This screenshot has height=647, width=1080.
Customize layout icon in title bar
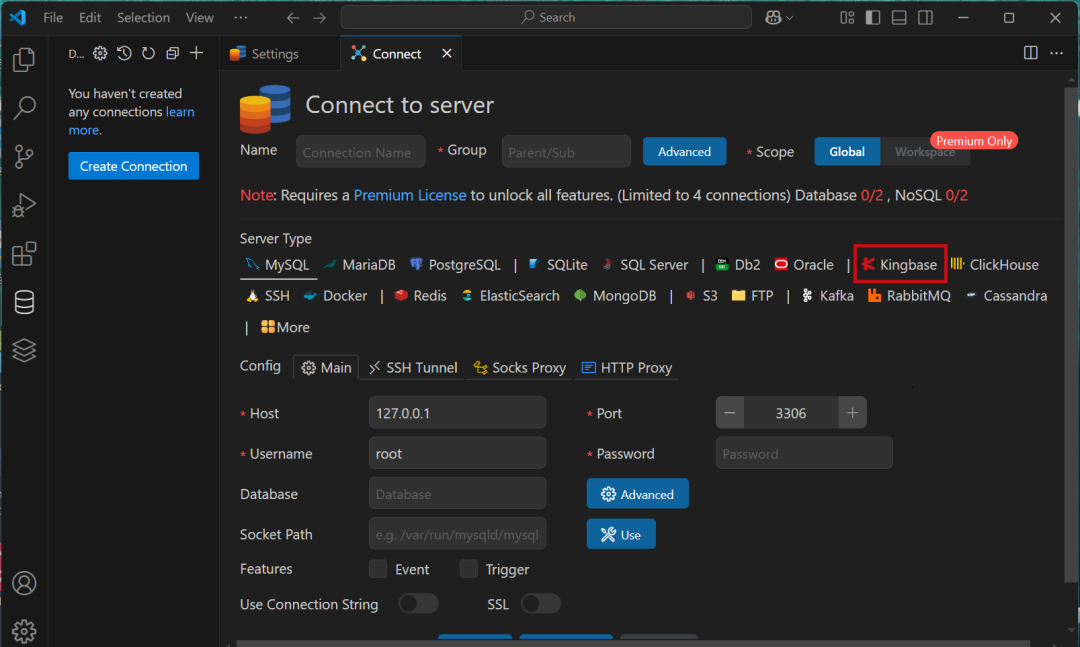[x=847, y=17]
